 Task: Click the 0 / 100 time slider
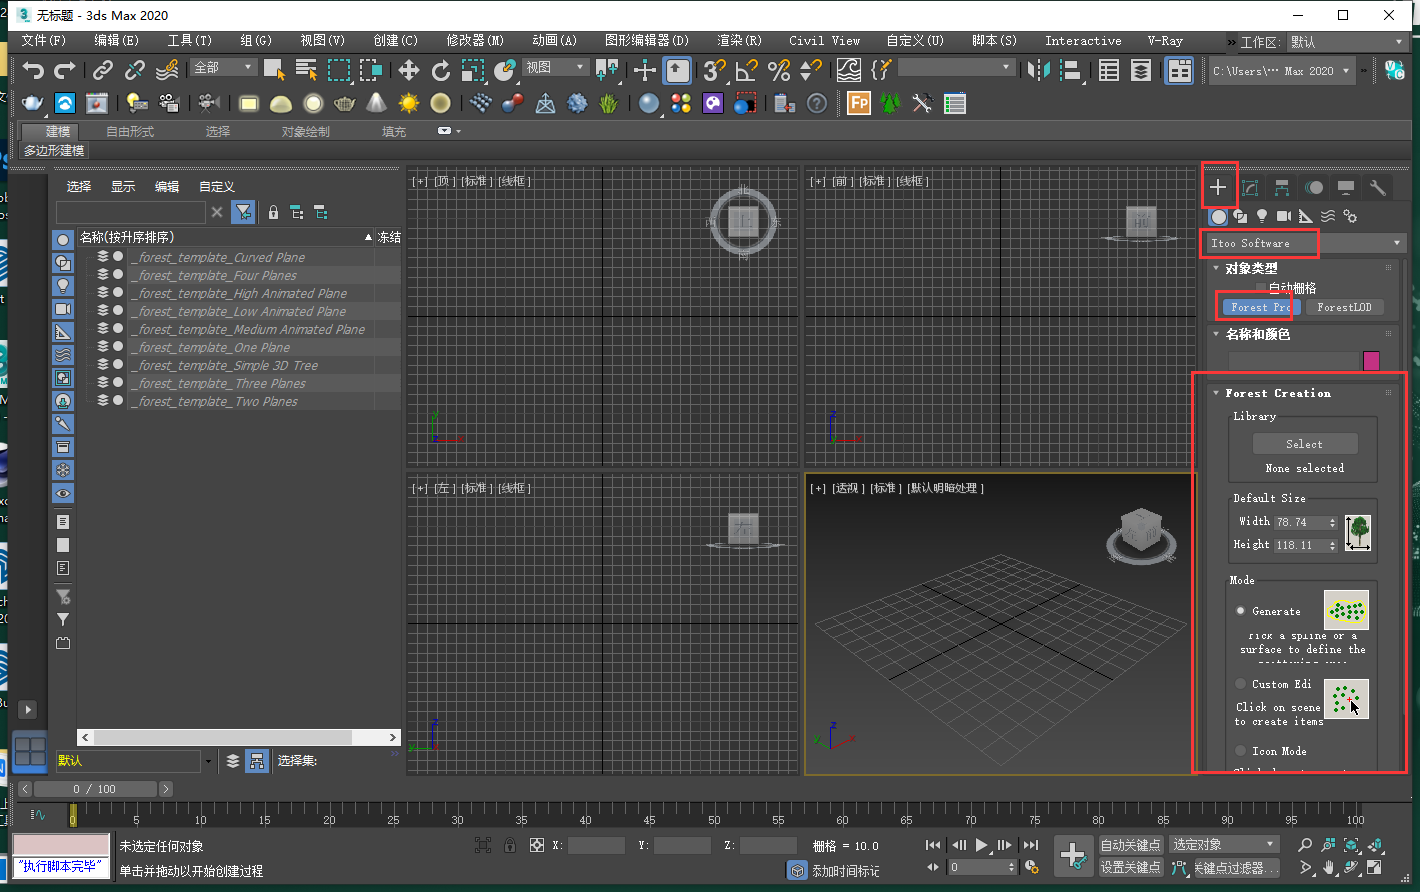[94, 789]
